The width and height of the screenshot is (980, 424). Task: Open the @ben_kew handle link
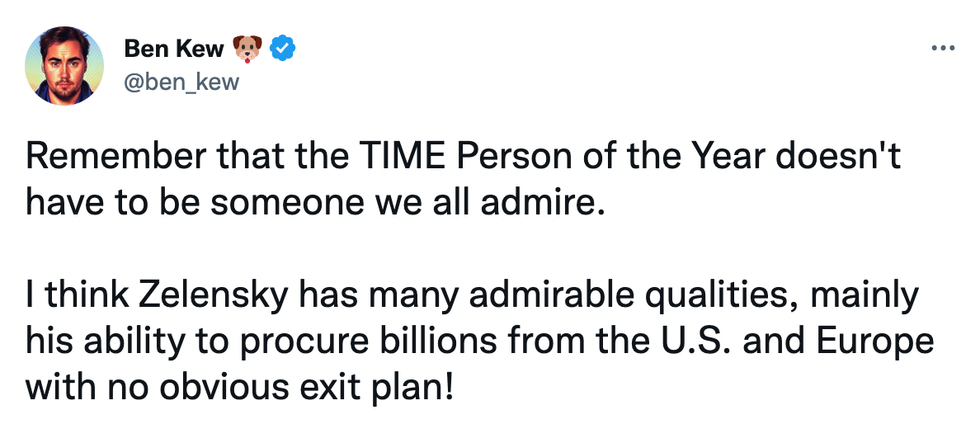182,82
